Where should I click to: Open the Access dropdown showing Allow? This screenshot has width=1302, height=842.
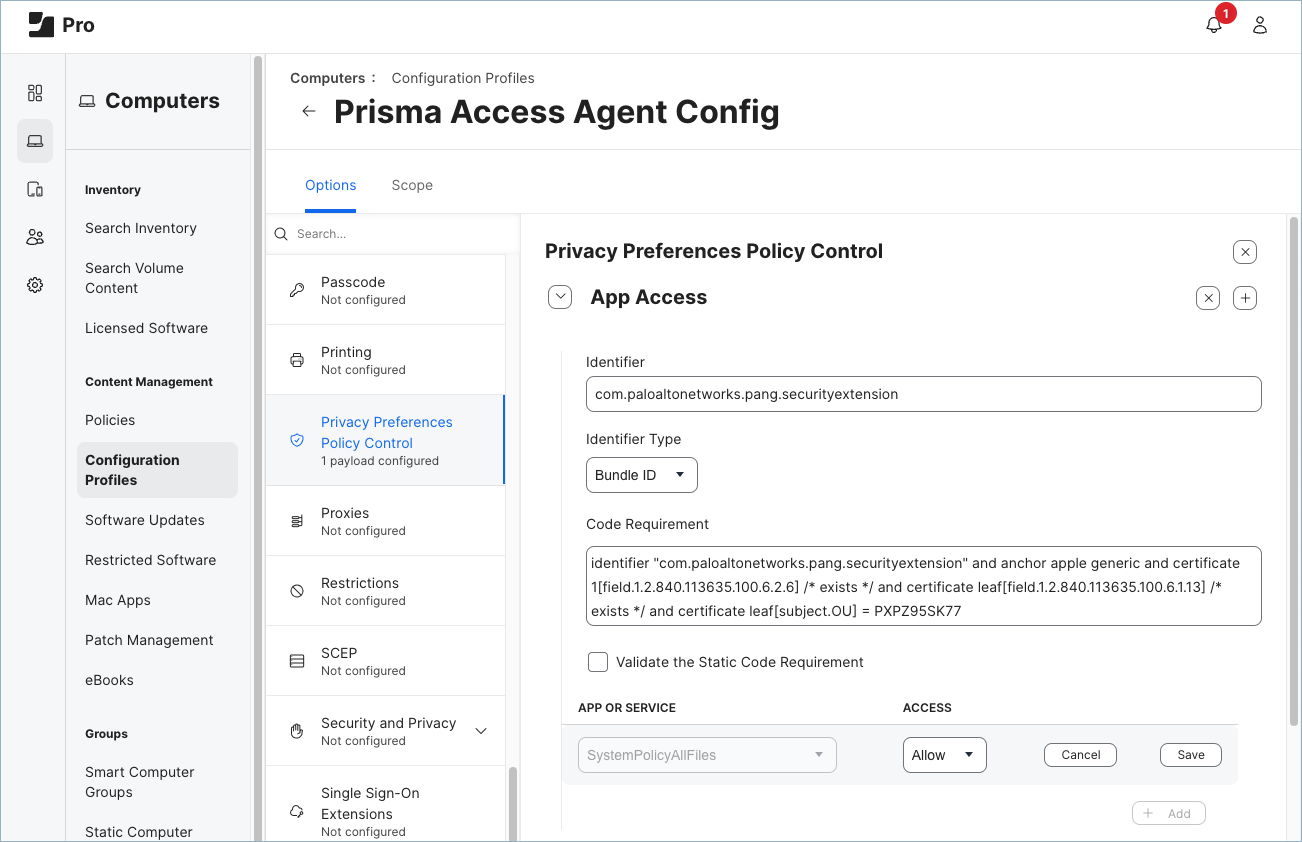coord(944,754)
